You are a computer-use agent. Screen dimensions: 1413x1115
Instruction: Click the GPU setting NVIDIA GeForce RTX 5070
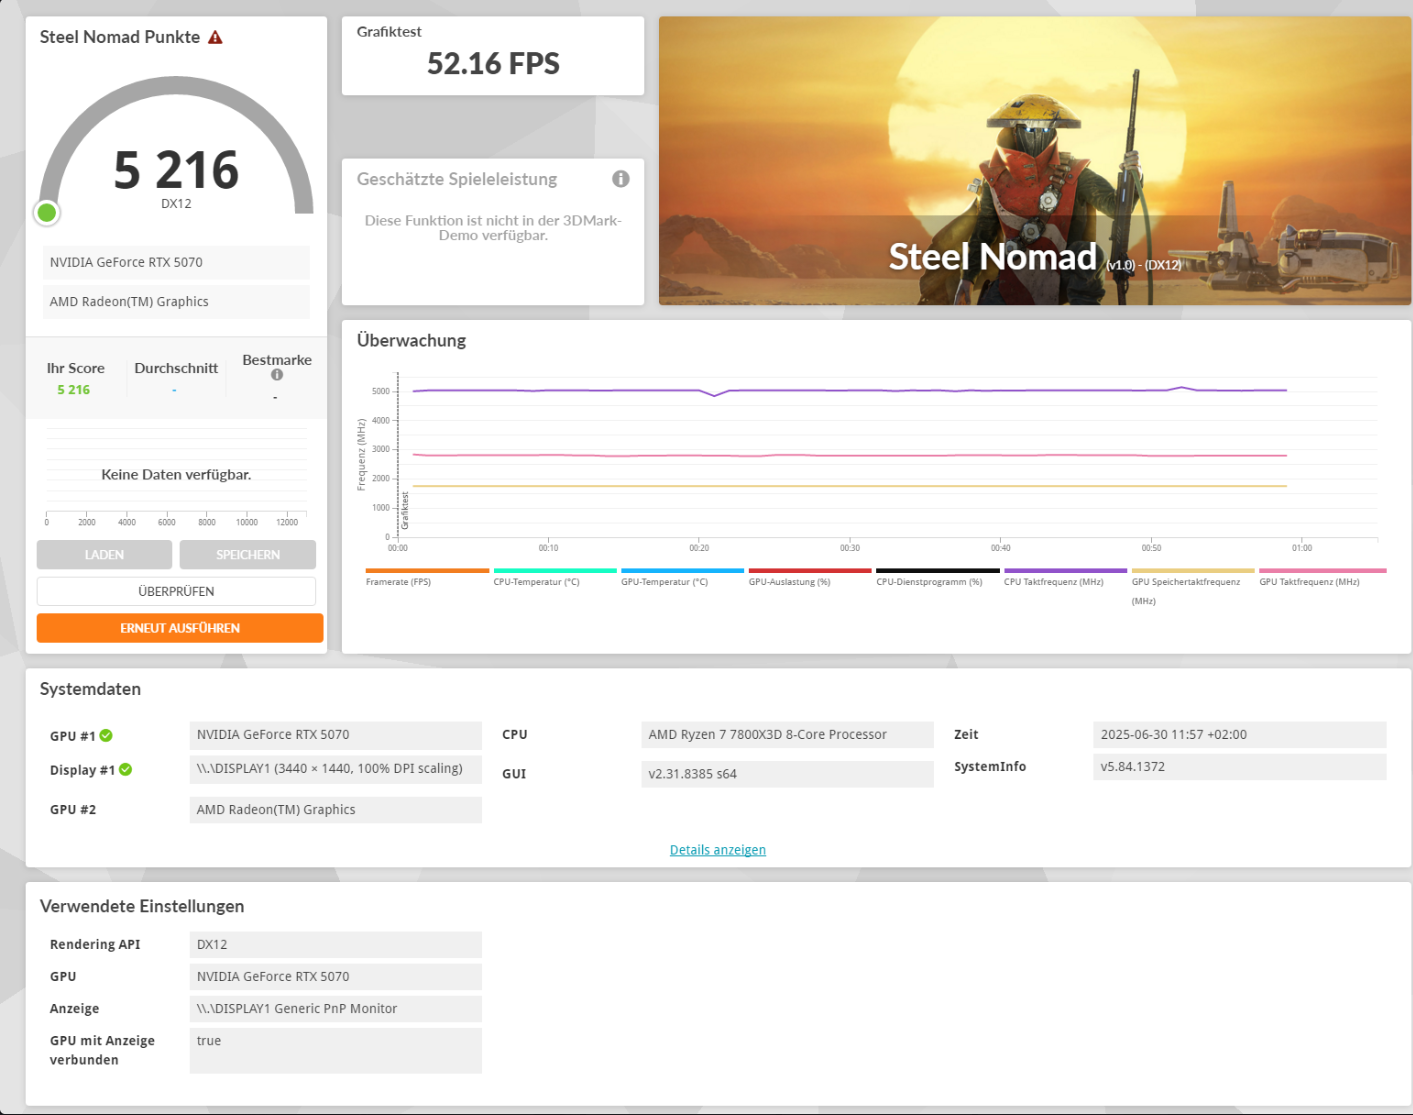pyautogui.click(x=336, y=977)
